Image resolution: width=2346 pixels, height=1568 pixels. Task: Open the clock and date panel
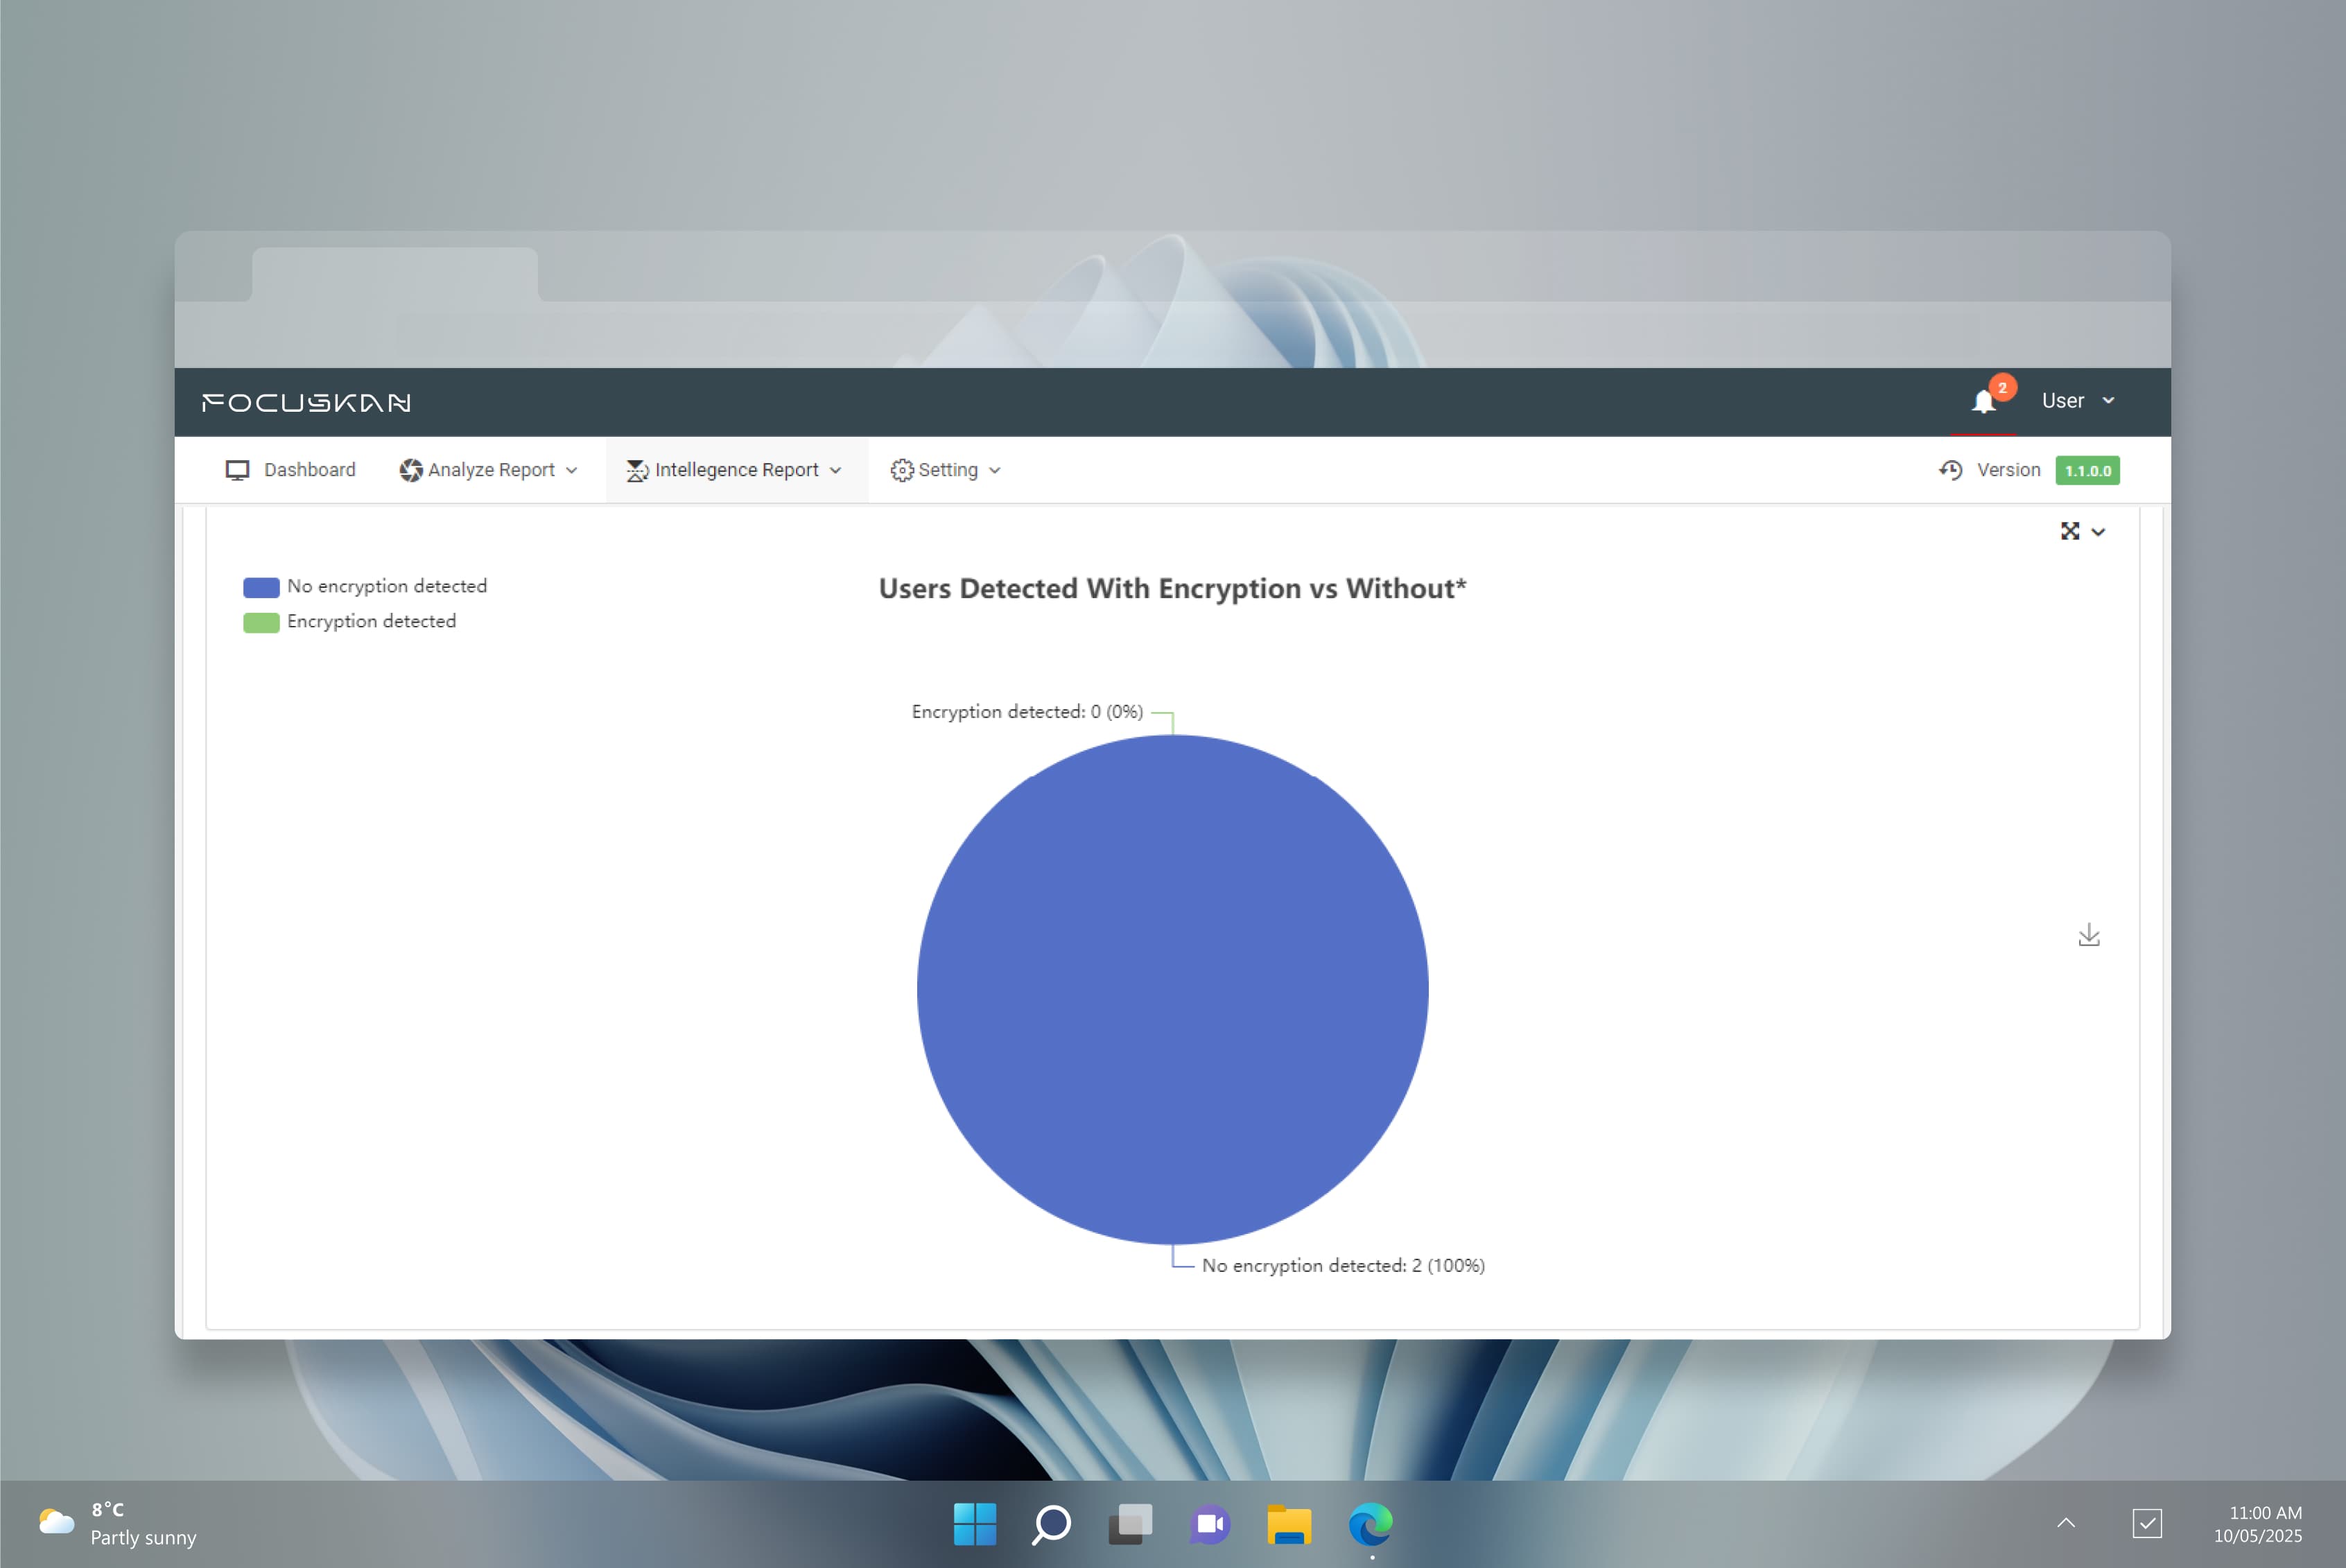click(x=2257, y=1524)
